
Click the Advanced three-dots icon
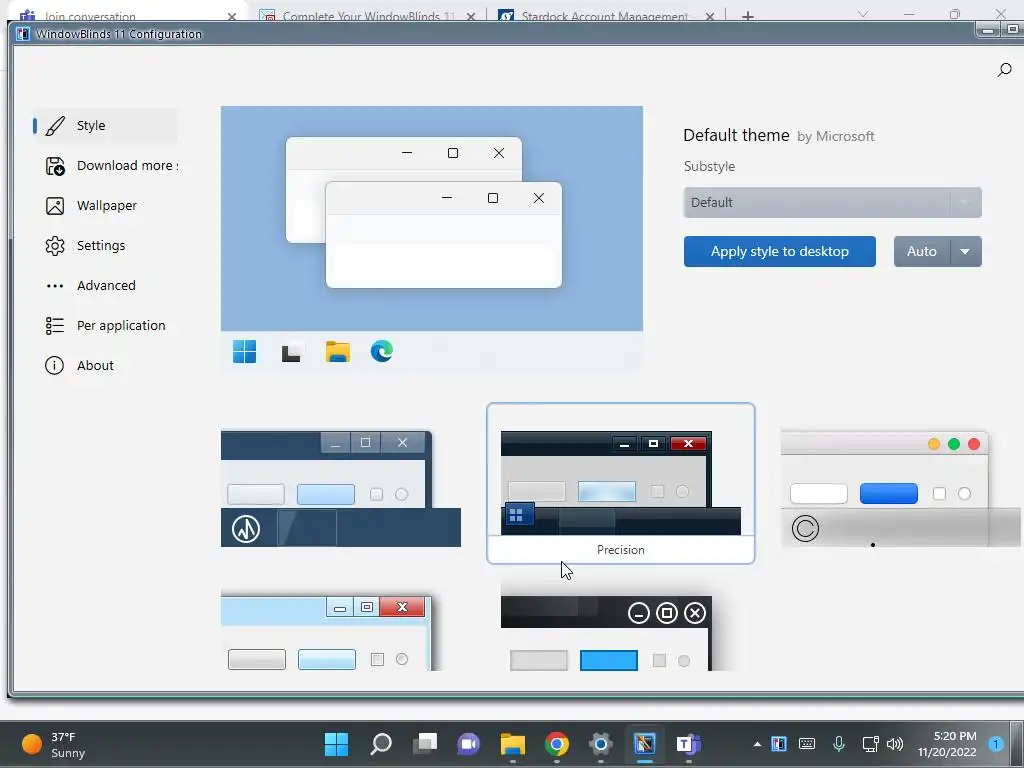(55, 286)
